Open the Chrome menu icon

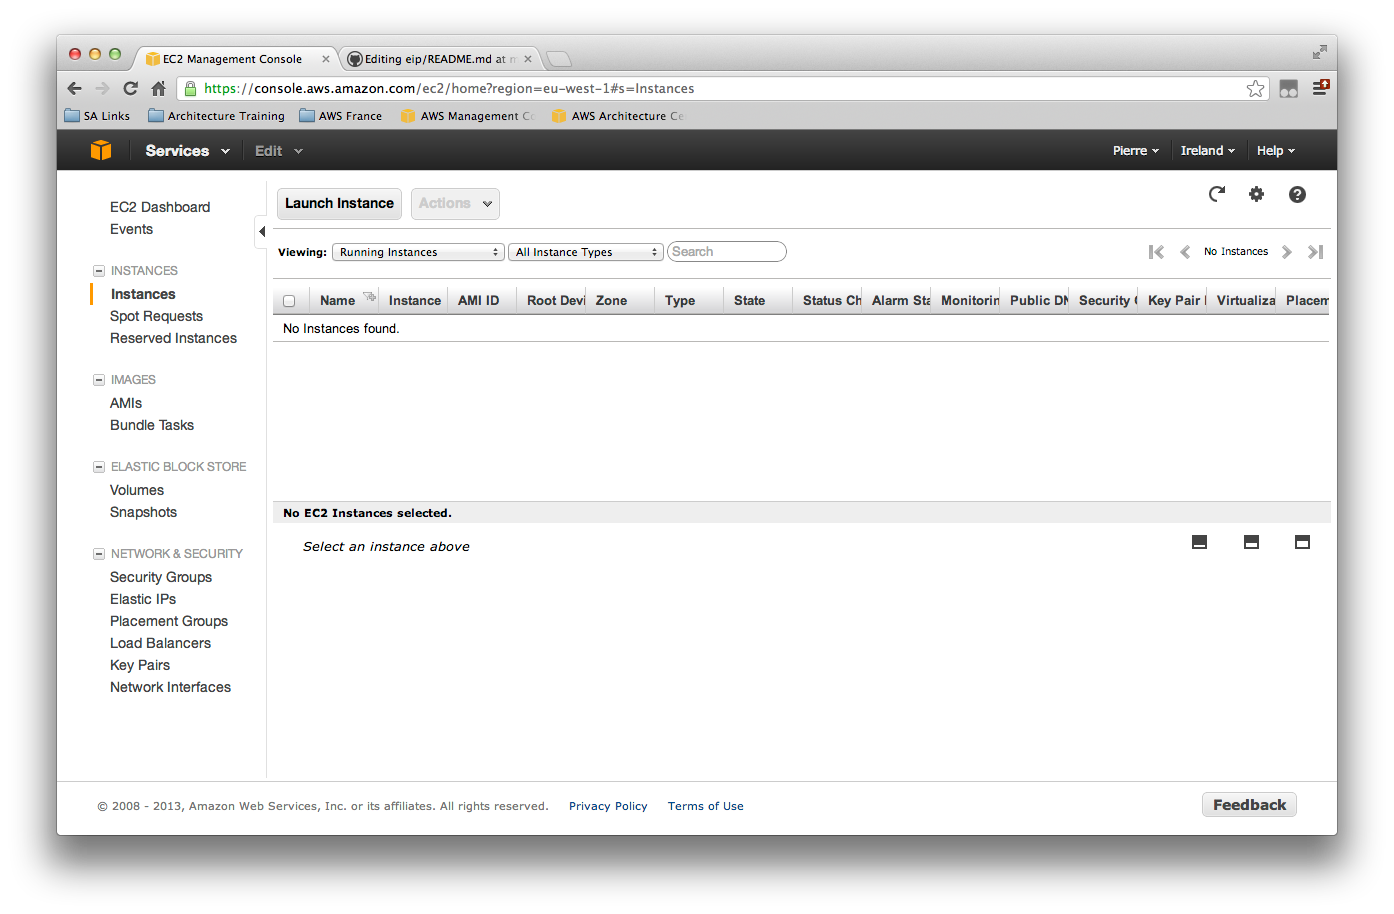[x=1320, y=88]
